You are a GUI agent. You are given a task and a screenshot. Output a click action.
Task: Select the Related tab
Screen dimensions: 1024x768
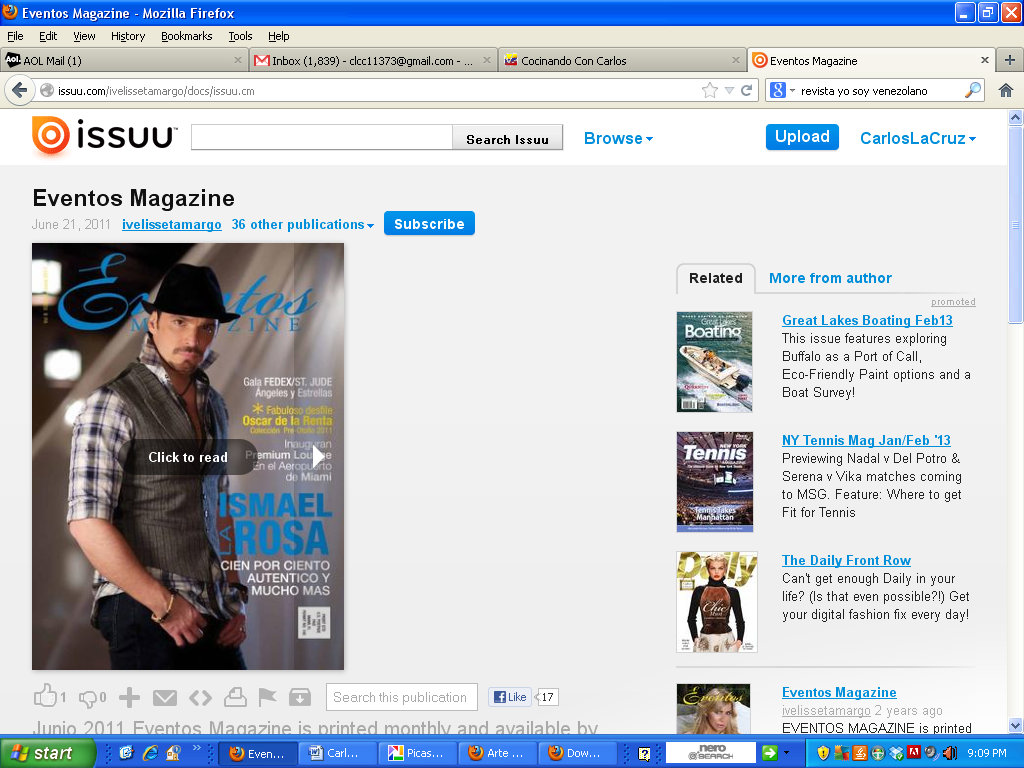[x=716, y=278]
